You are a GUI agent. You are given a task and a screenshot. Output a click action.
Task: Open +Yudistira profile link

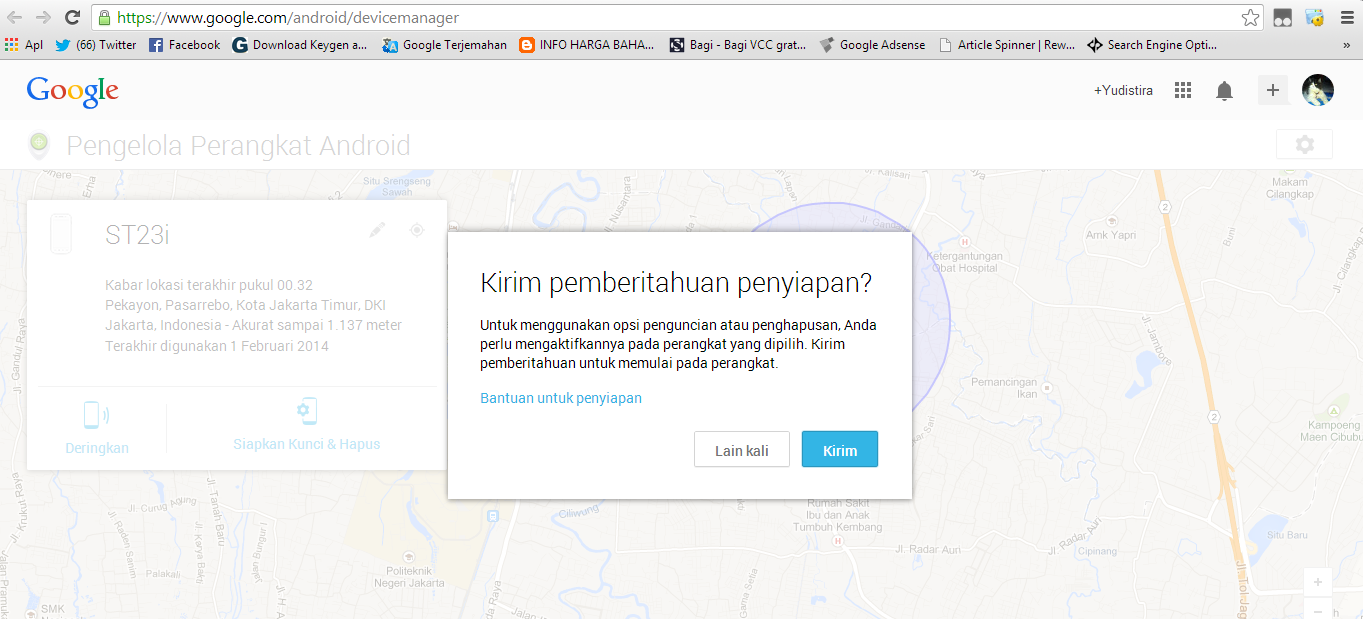(1123, 90)
